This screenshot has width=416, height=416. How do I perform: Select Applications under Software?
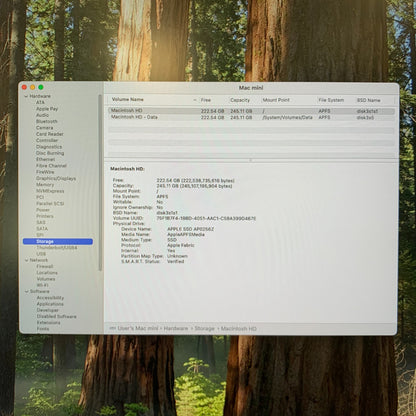[x=50, y=304]
